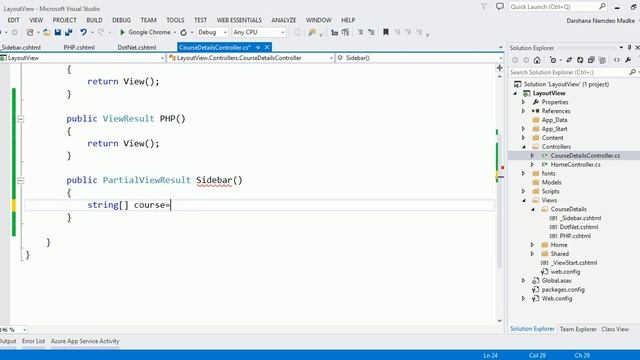Click the Home icon in Solution Explorer

pyautogui.click(x=537, y=60)
